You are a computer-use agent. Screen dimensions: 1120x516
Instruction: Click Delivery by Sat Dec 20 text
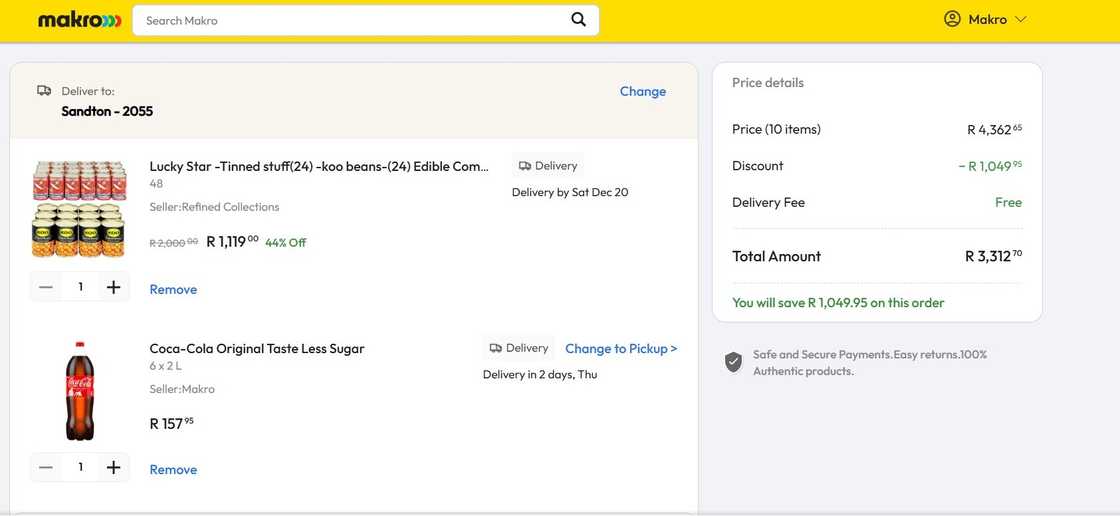[x=570, y=192]
